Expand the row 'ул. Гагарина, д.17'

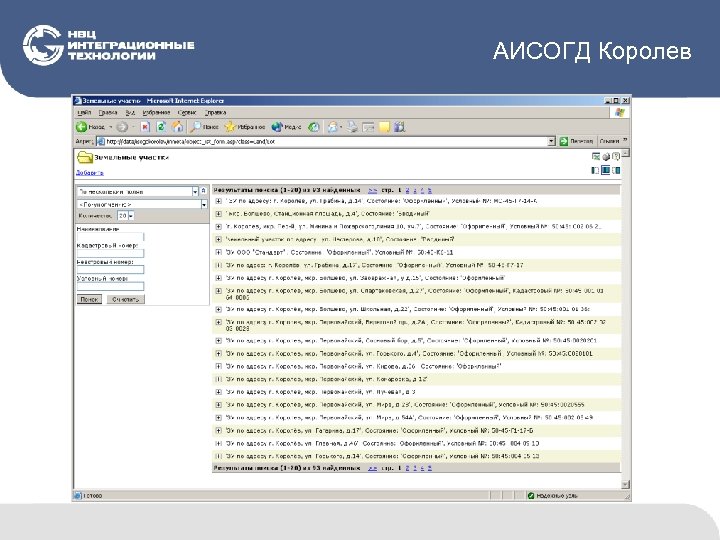point(218,431)
